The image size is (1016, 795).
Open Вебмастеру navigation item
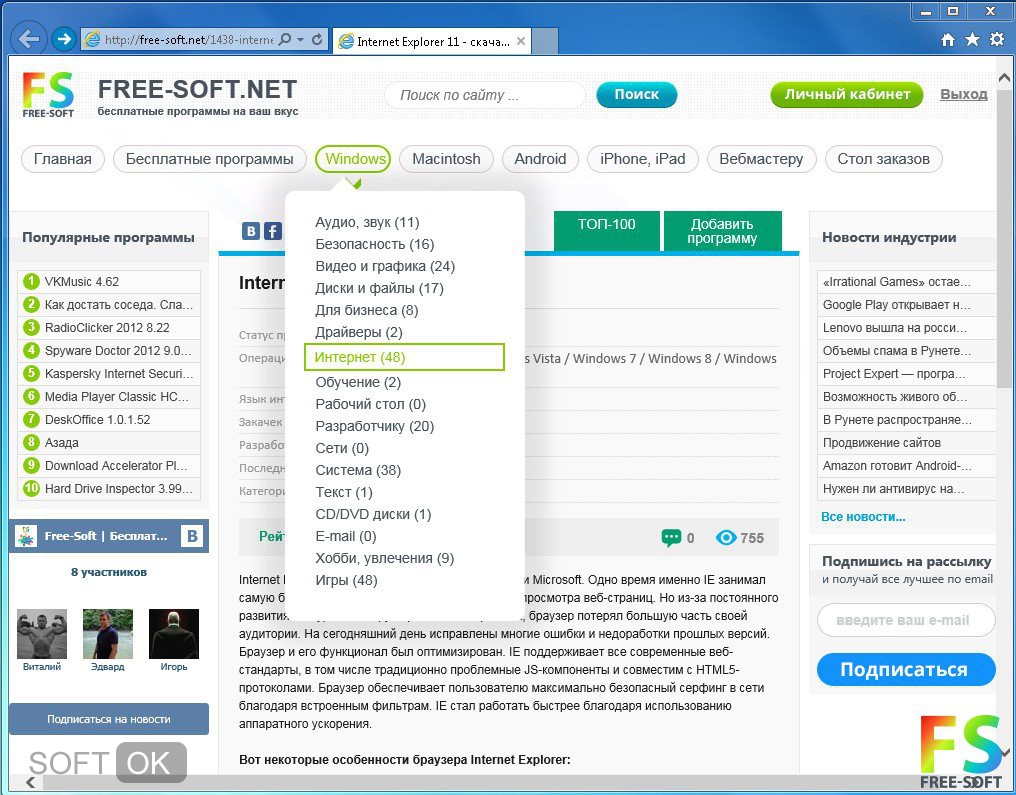coord(761,159)
